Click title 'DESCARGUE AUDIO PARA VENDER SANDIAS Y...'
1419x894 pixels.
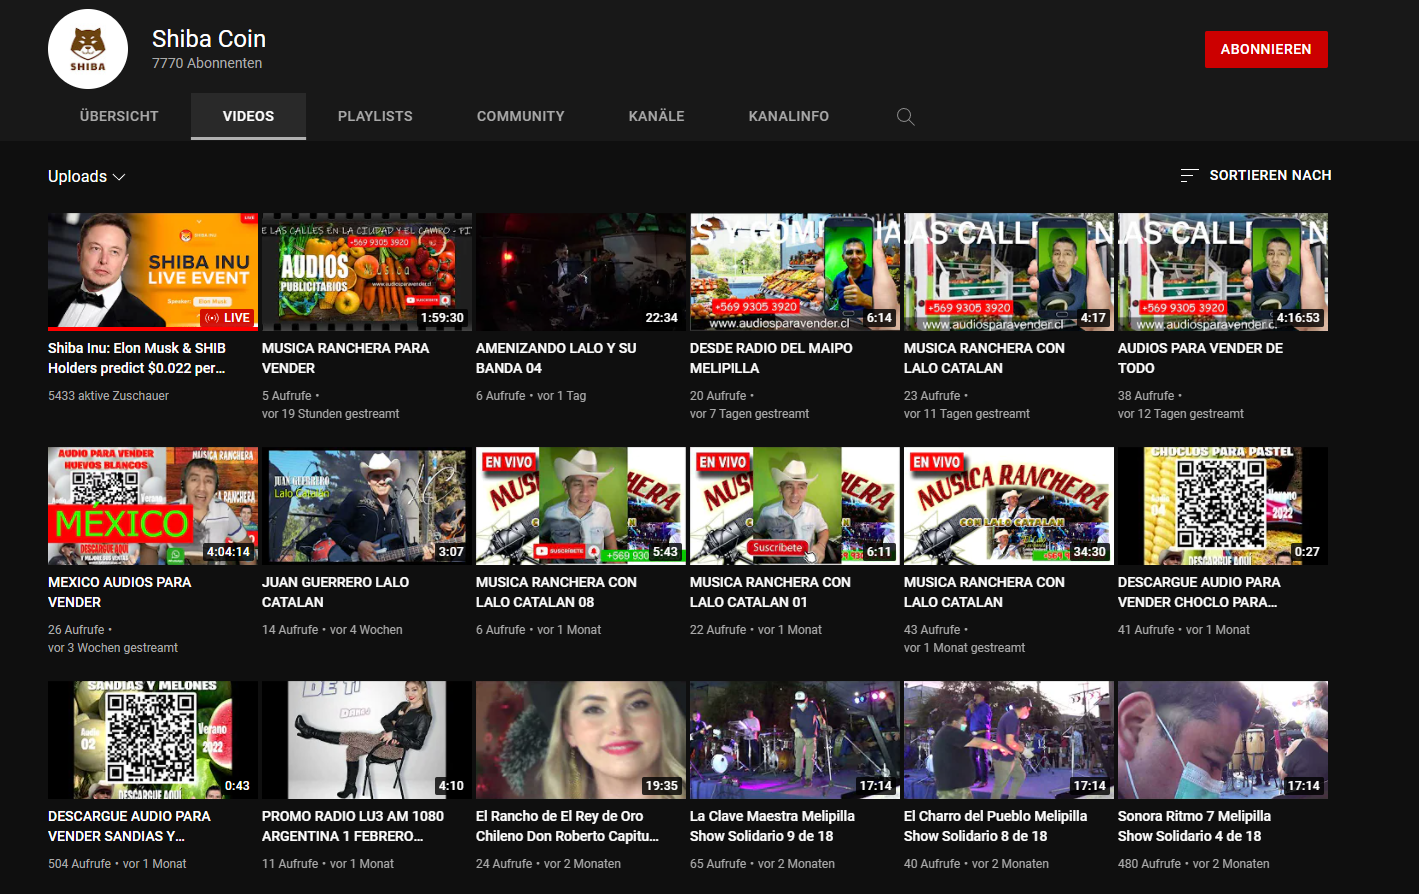pos(129,826)
